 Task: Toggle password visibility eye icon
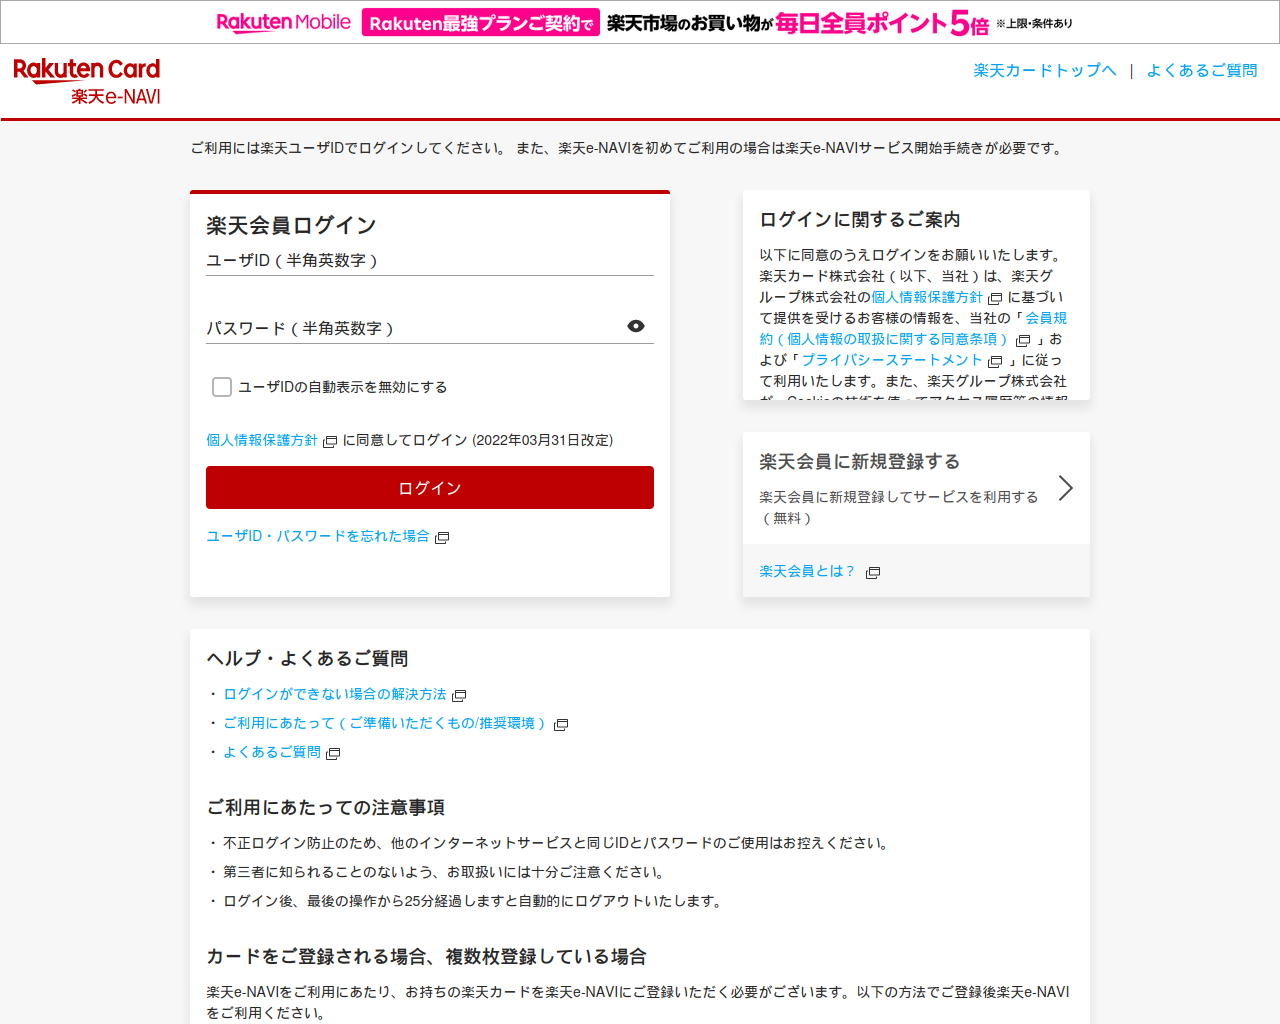[x=636, y=326]
